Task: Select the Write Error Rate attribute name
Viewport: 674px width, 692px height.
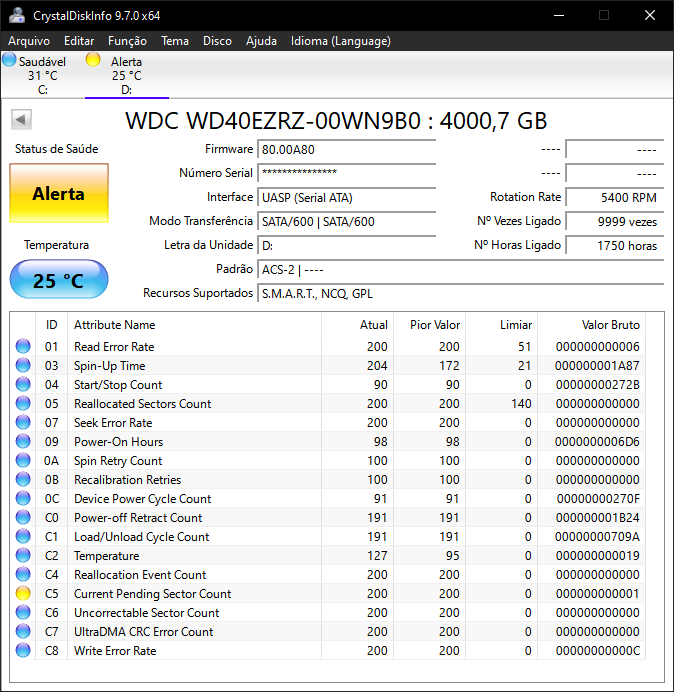Action: pos(115,651)
